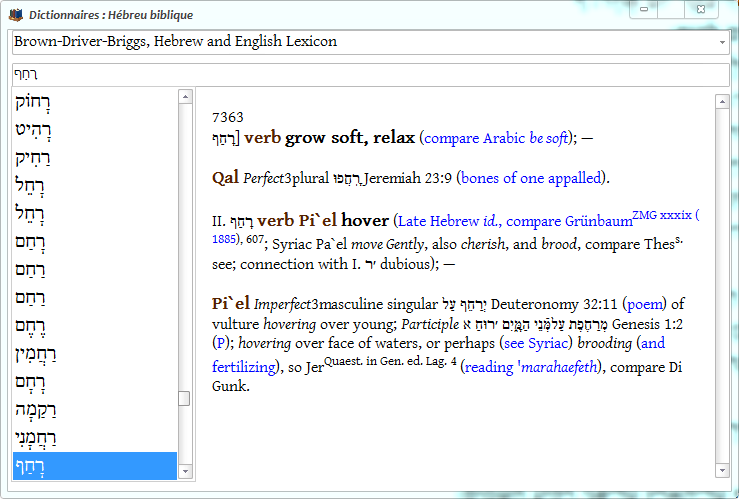
Task: Click the definition pane scroll down arrow
Action: click(x=722, y=470)
